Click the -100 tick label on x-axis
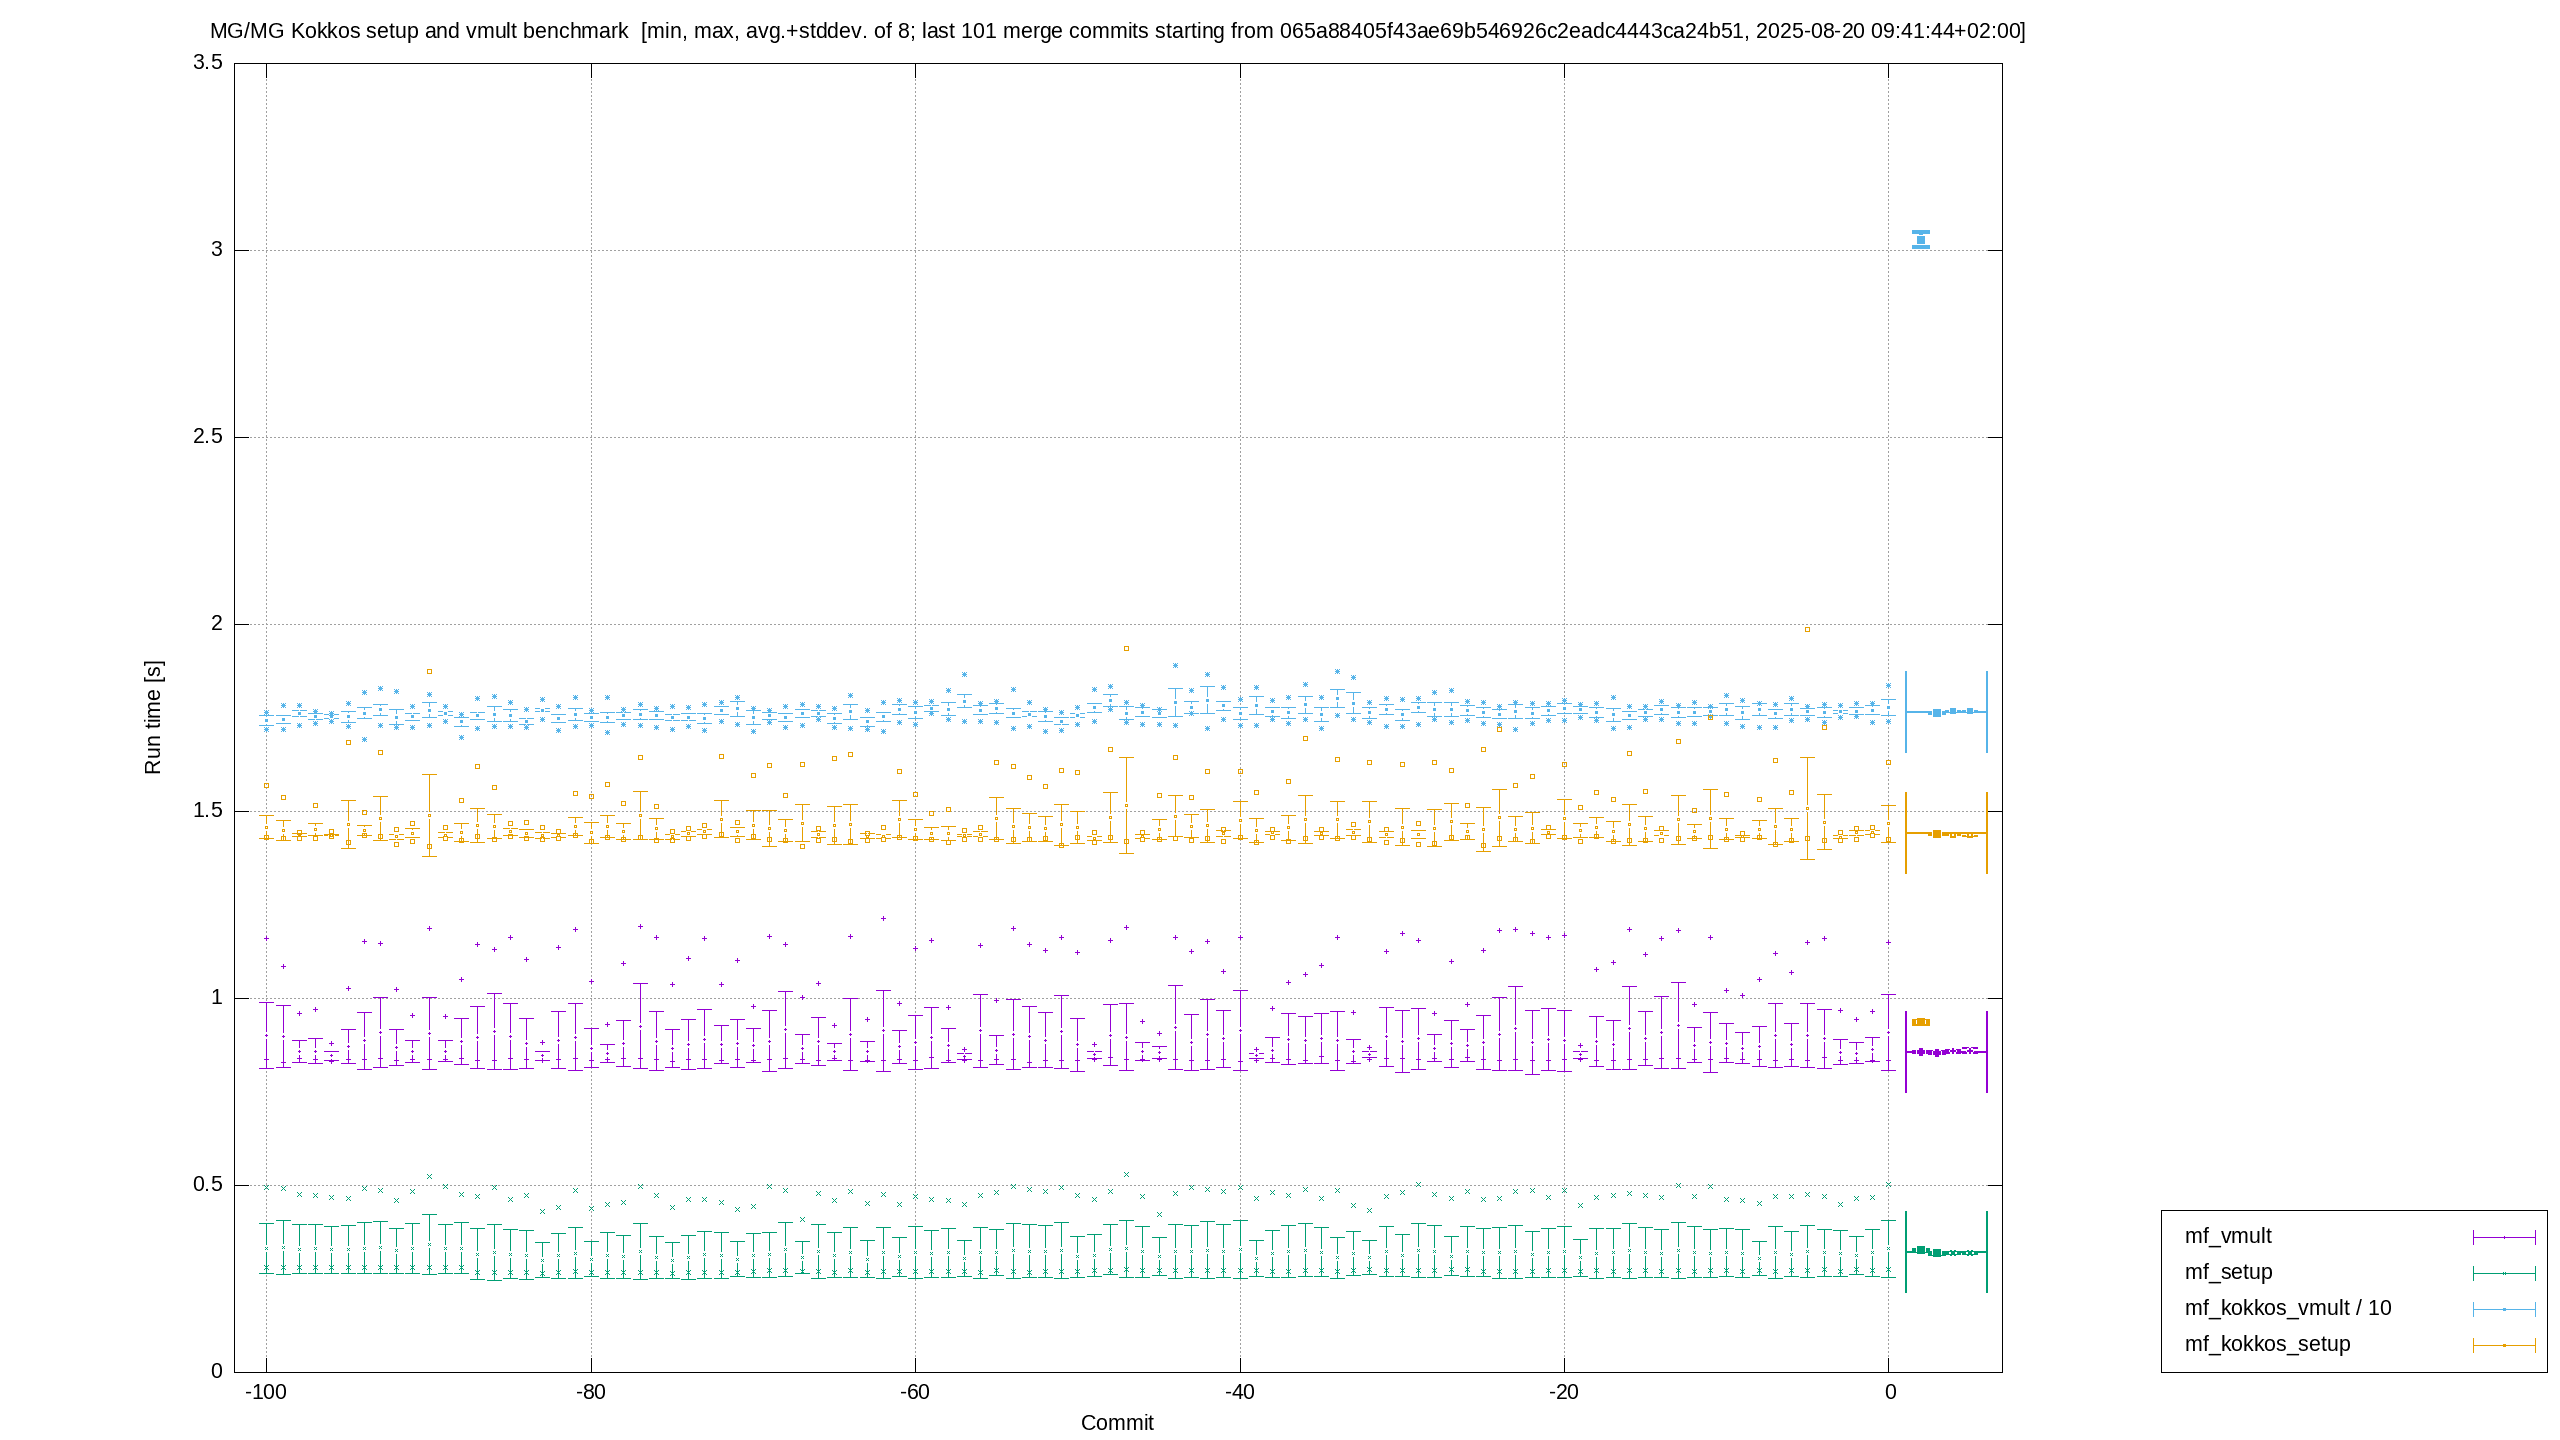The image size is (2560, 1440). tap(266, 1392)
